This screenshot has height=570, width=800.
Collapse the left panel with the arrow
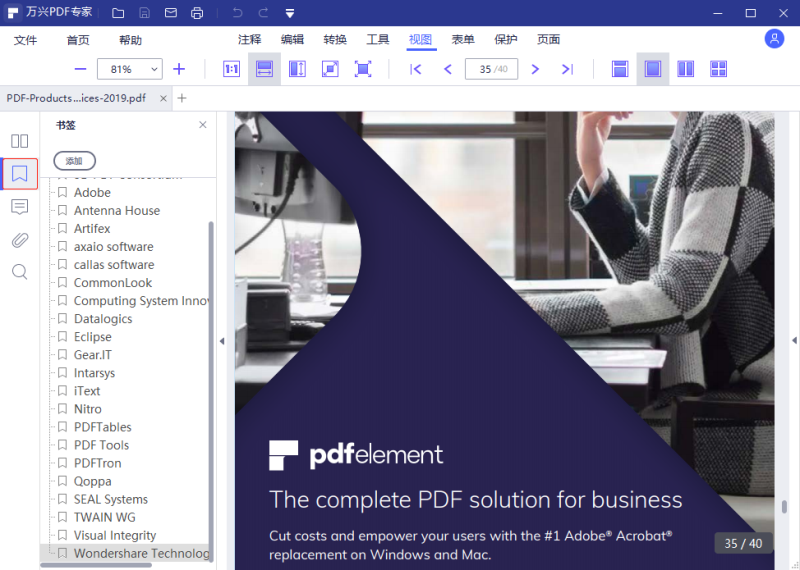(x=222, y=341)
